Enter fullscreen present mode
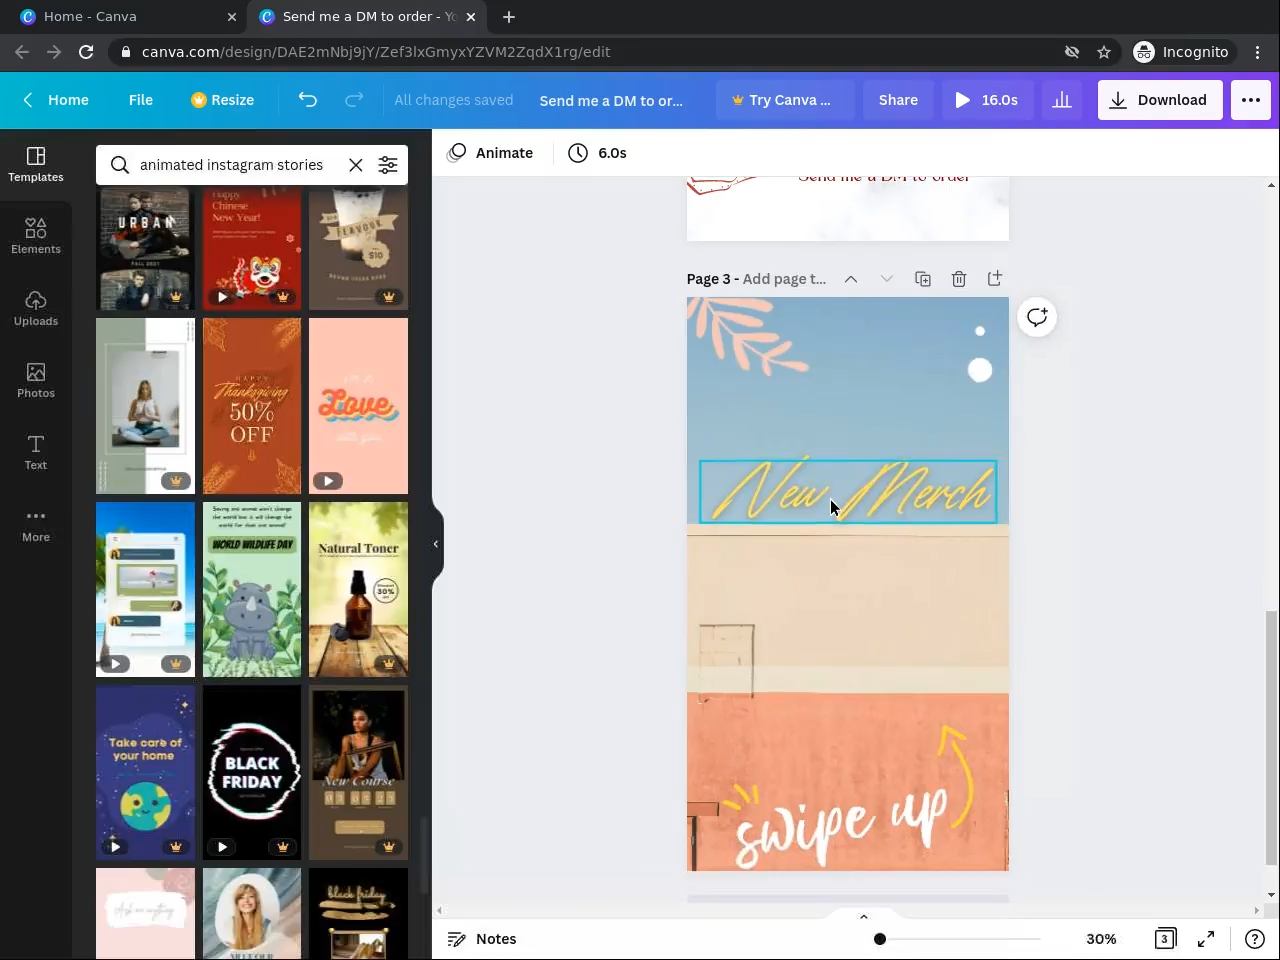Image resolution: width=1280 pixels, height=960 pixels. click(x=1206, y=939)
